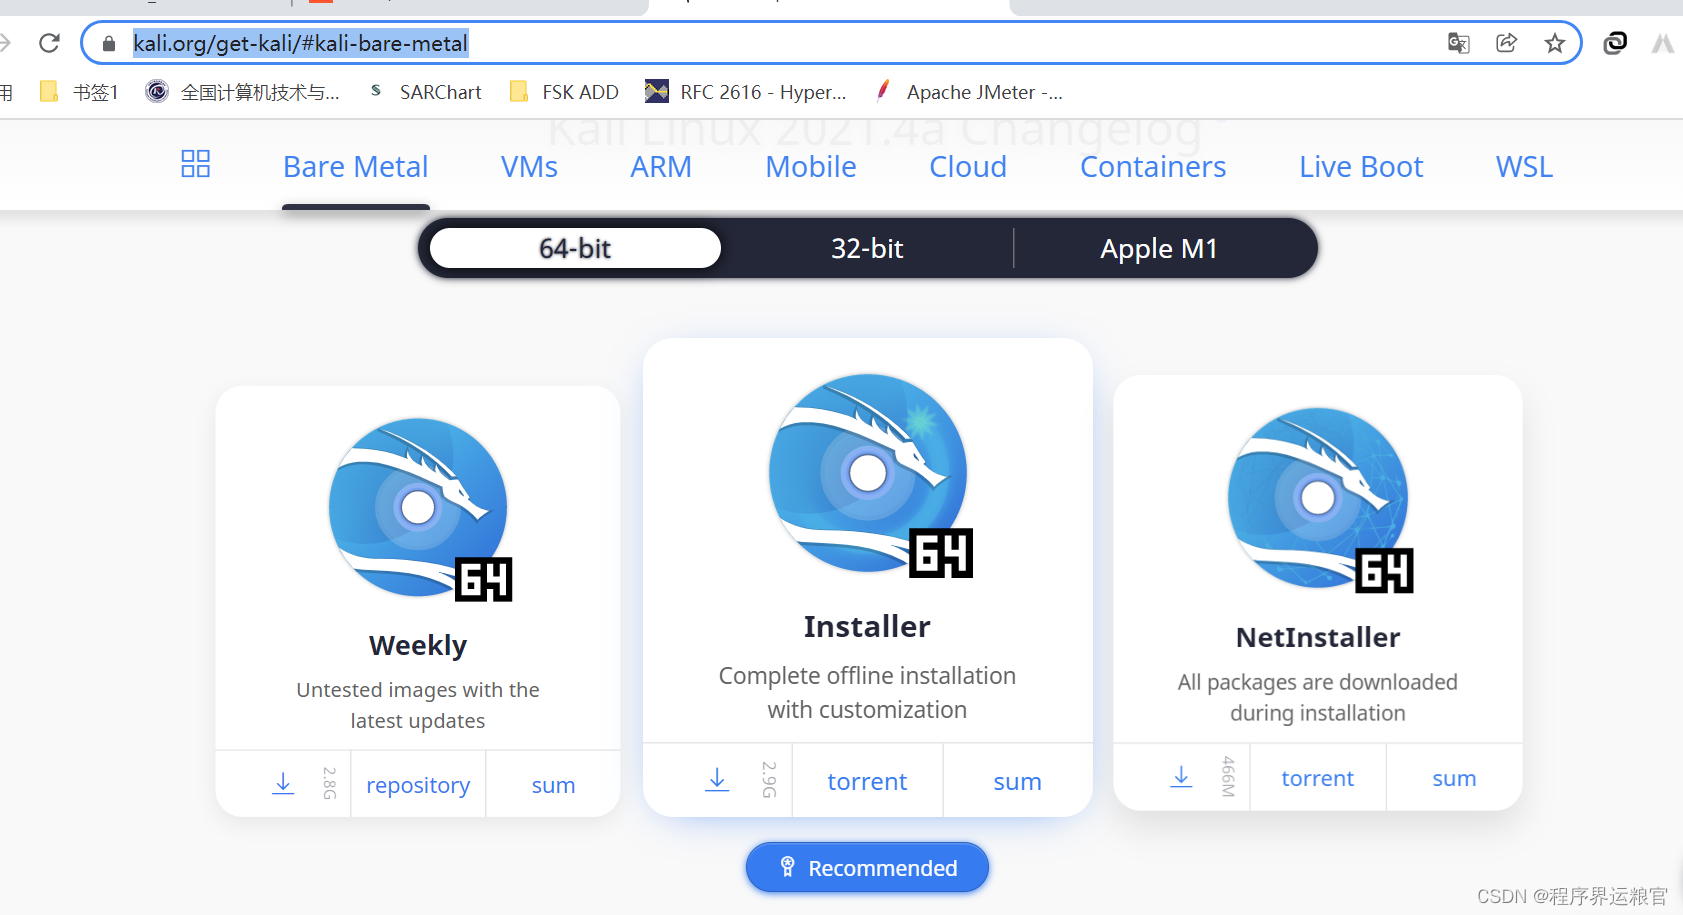The height and width of the screenshot is (915, 1683).
Task: Open the Apache JMeter bookmark
Action: [968, 92]
